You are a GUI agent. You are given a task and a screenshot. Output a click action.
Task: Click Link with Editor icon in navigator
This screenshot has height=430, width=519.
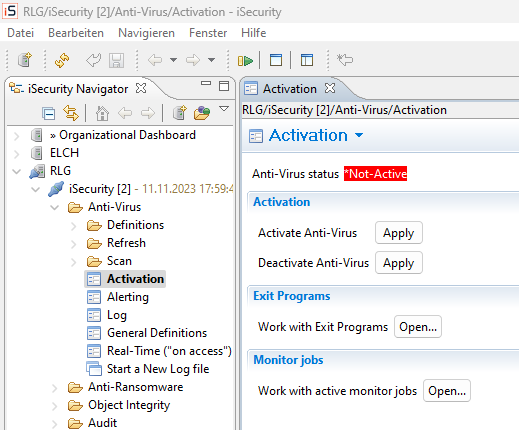coord(71,113)
